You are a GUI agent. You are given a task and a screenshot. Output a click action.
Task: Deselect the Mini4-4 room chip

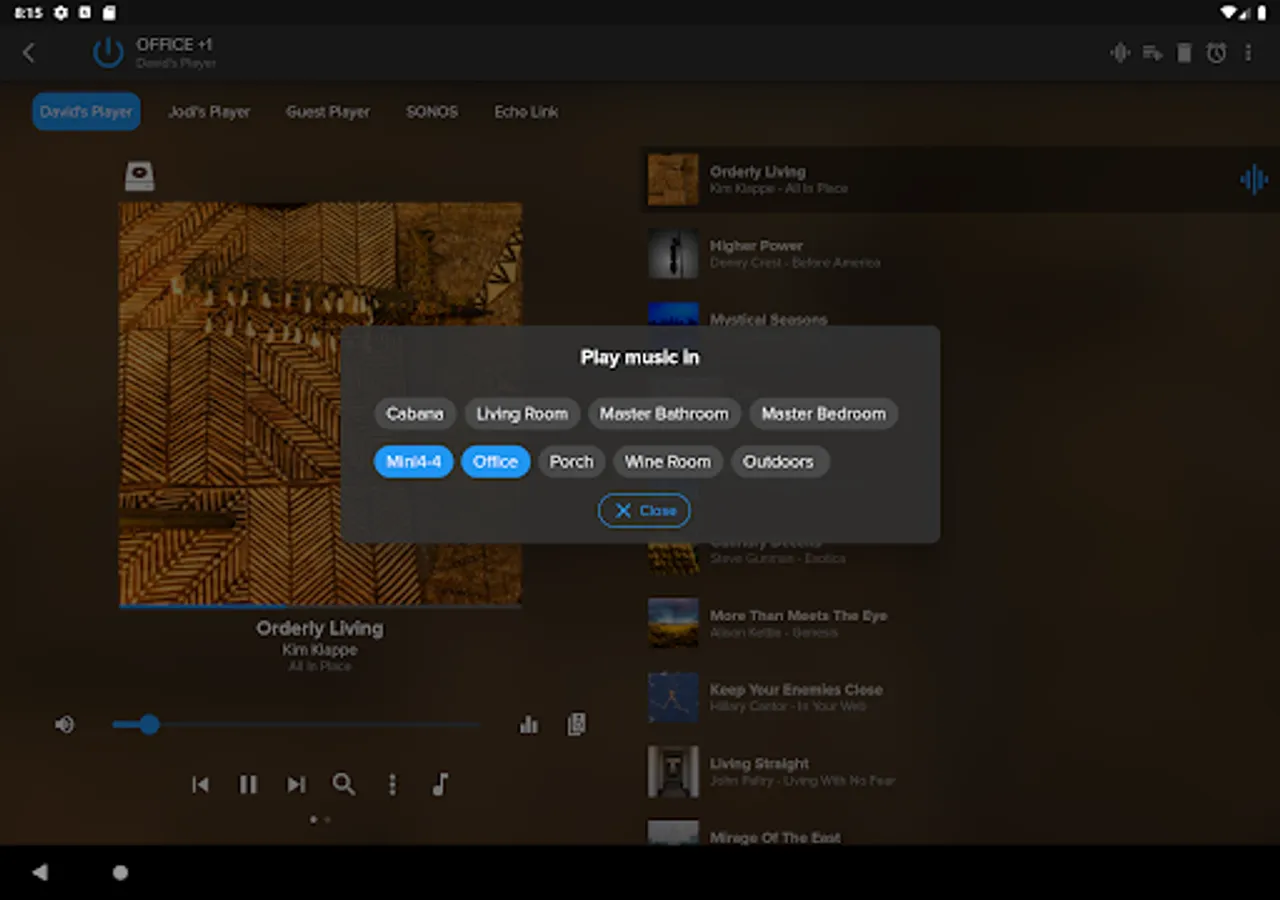tap(414, 462)
